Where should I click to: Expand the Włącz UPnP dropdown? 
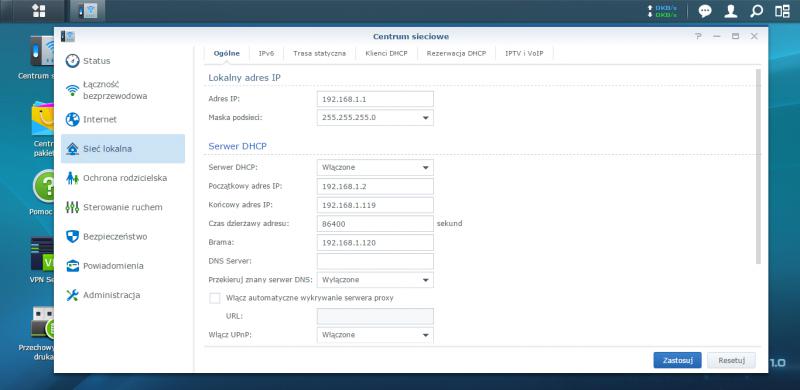pos(426,335)
